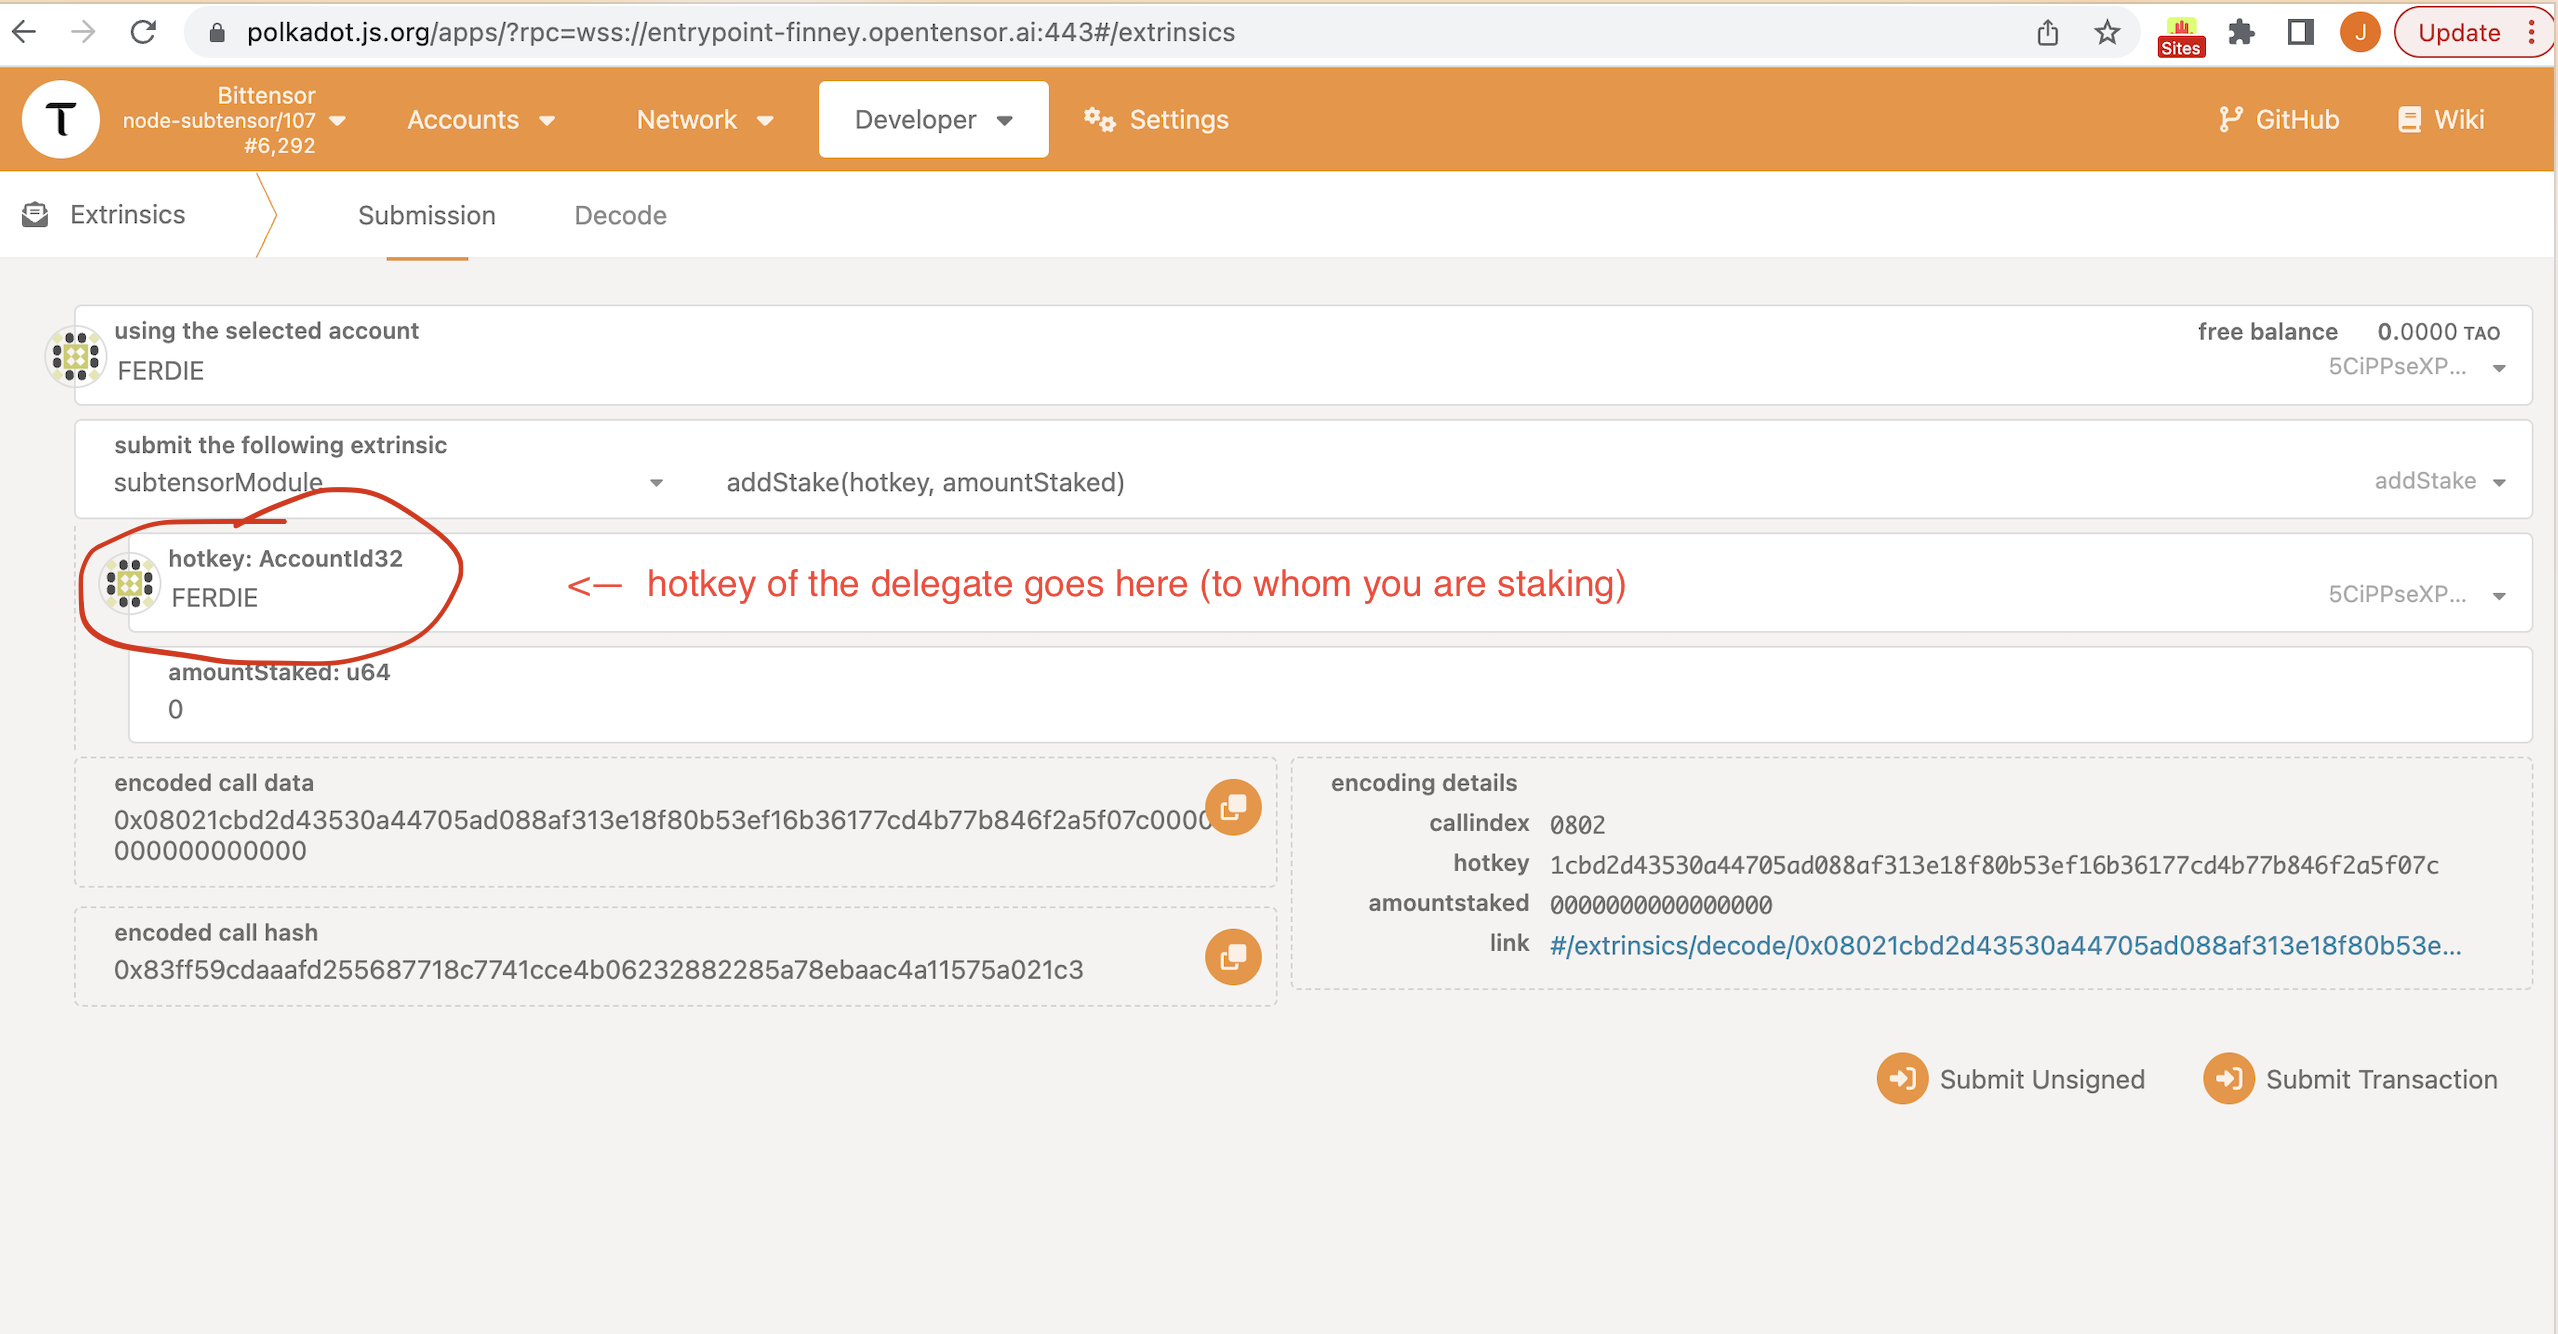Switch to the Decode tab
Screen dimensions: 2558x1334
pyautogui.click(x=620, y=215)
